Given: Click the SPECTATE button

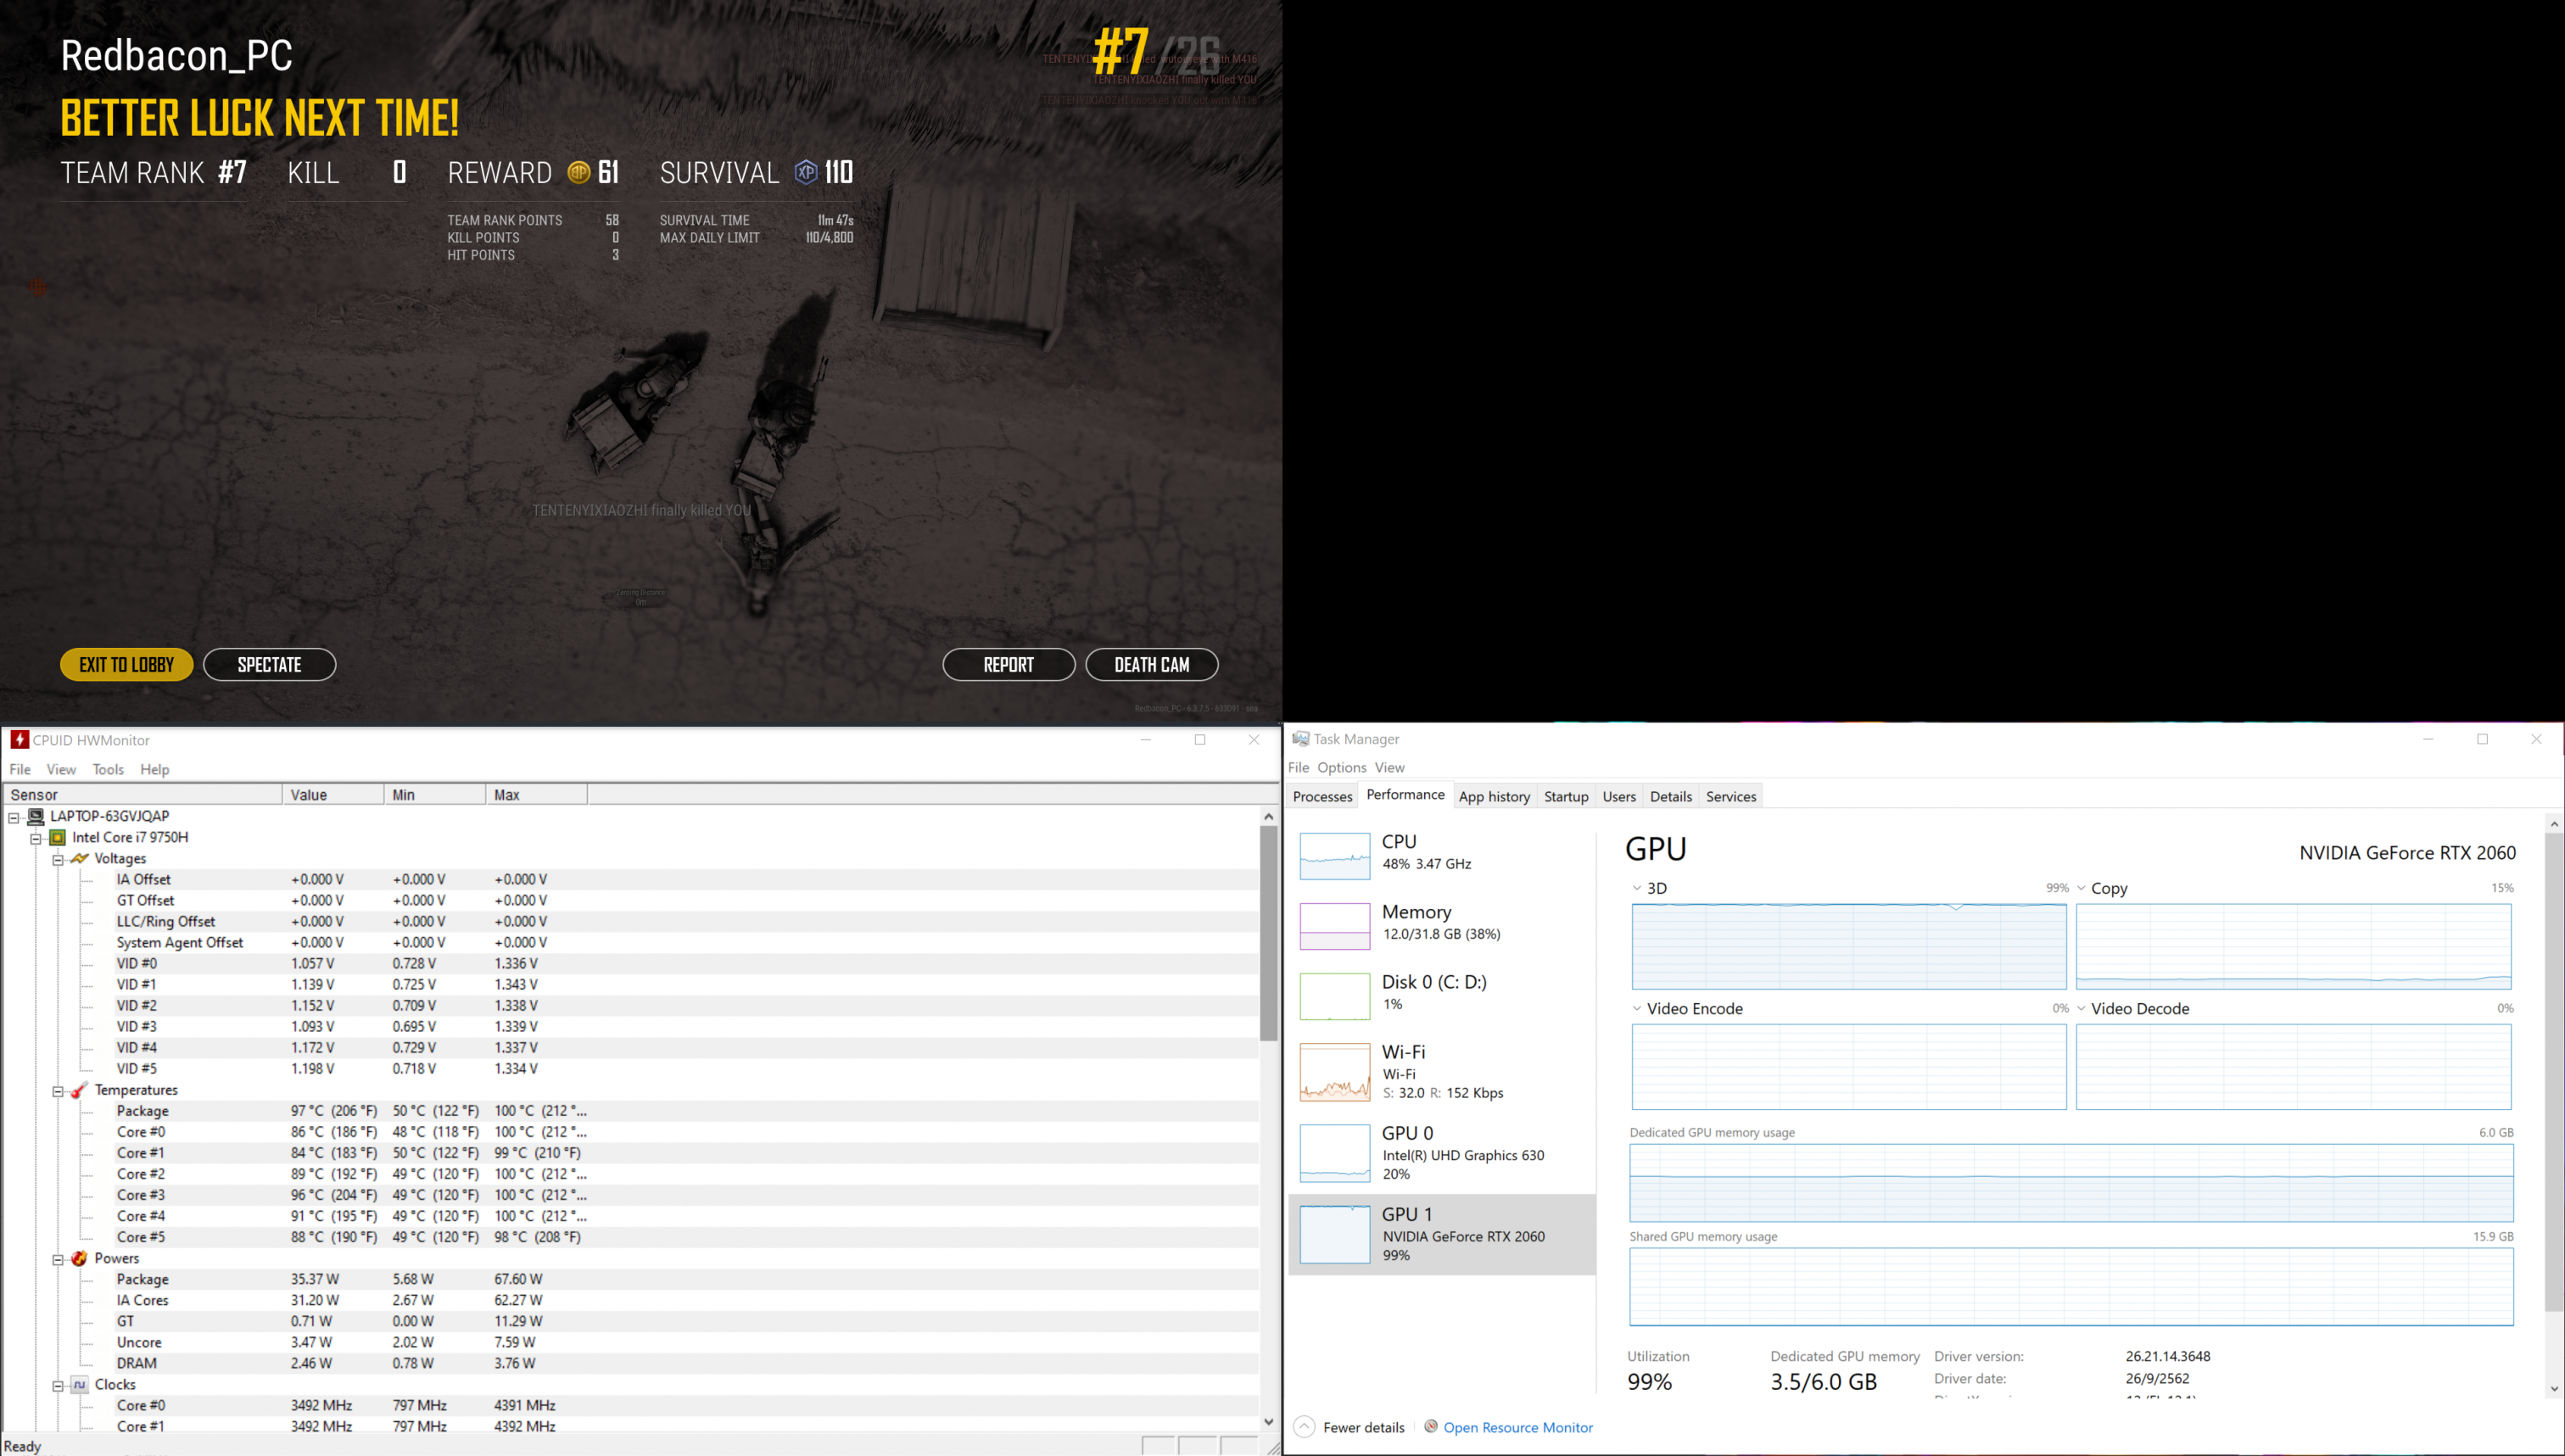Looking at the screenshot, I should (270, 665).
